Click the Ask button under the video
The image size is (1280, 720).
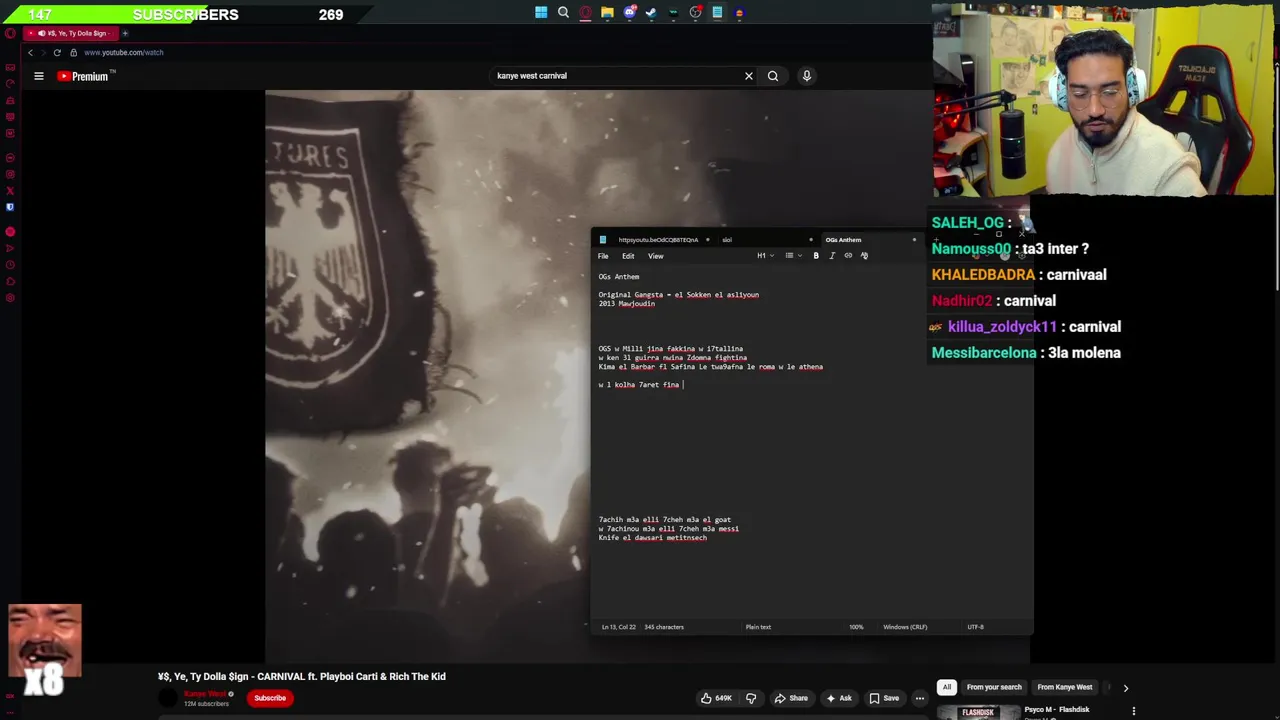[x=839, y=698]
